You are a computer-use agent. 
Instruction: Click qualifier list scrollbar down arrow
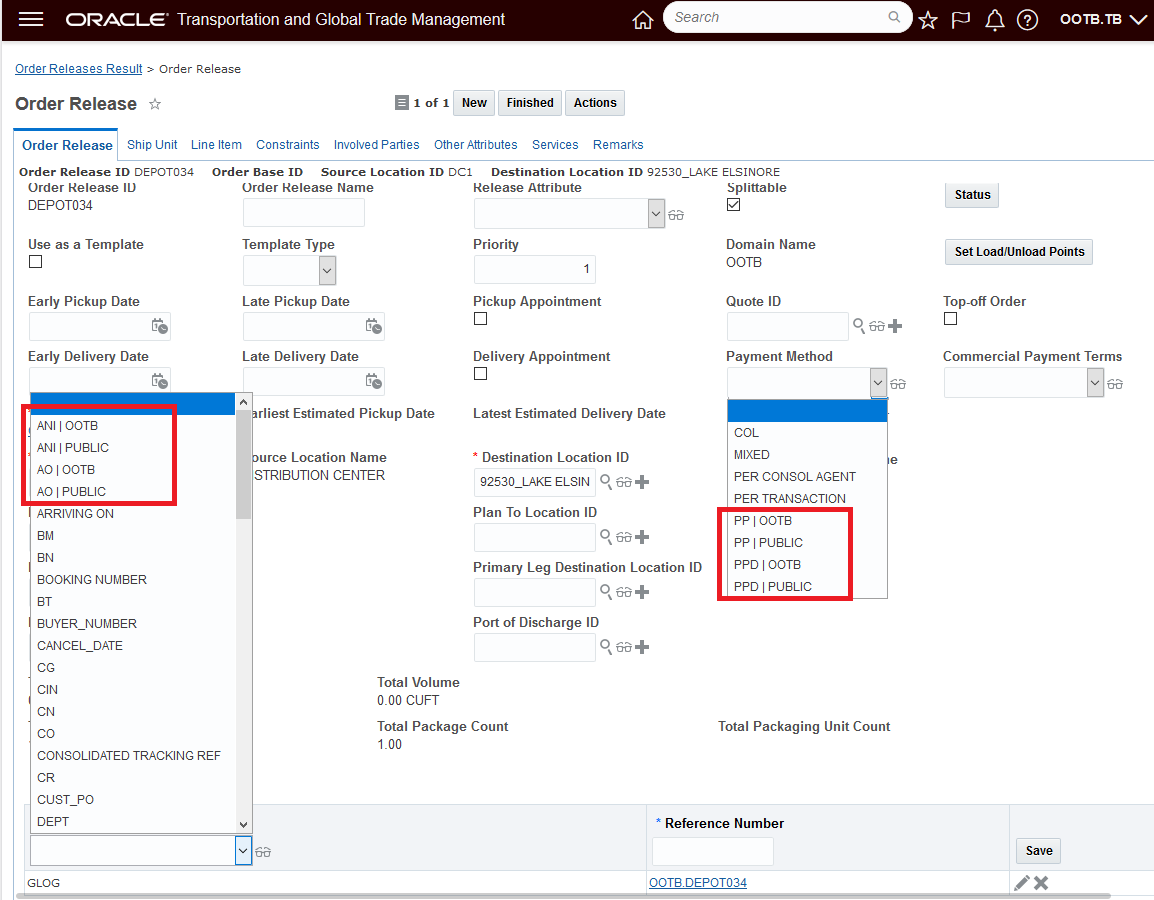pos(244,825)
